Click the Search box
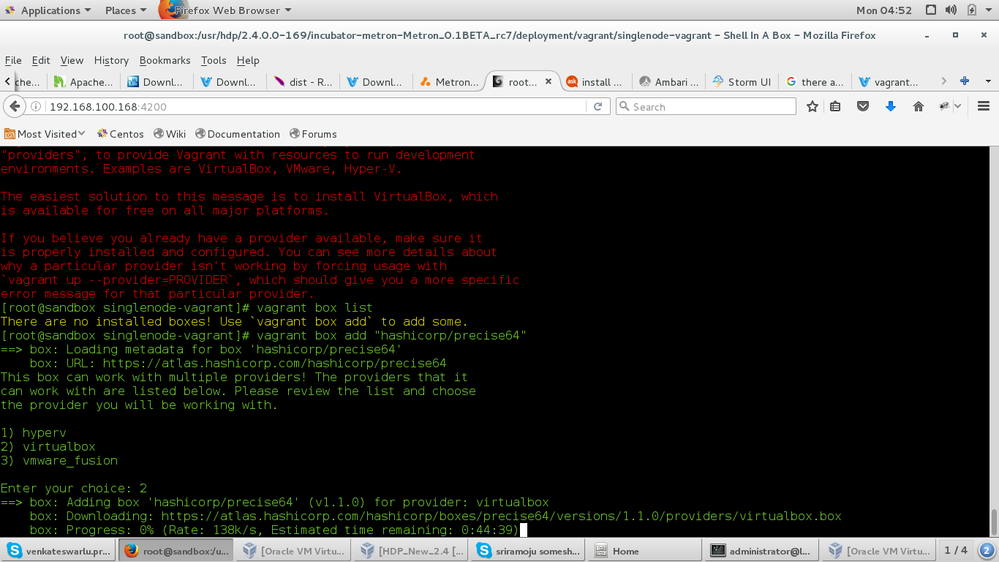 coord(706,106)
